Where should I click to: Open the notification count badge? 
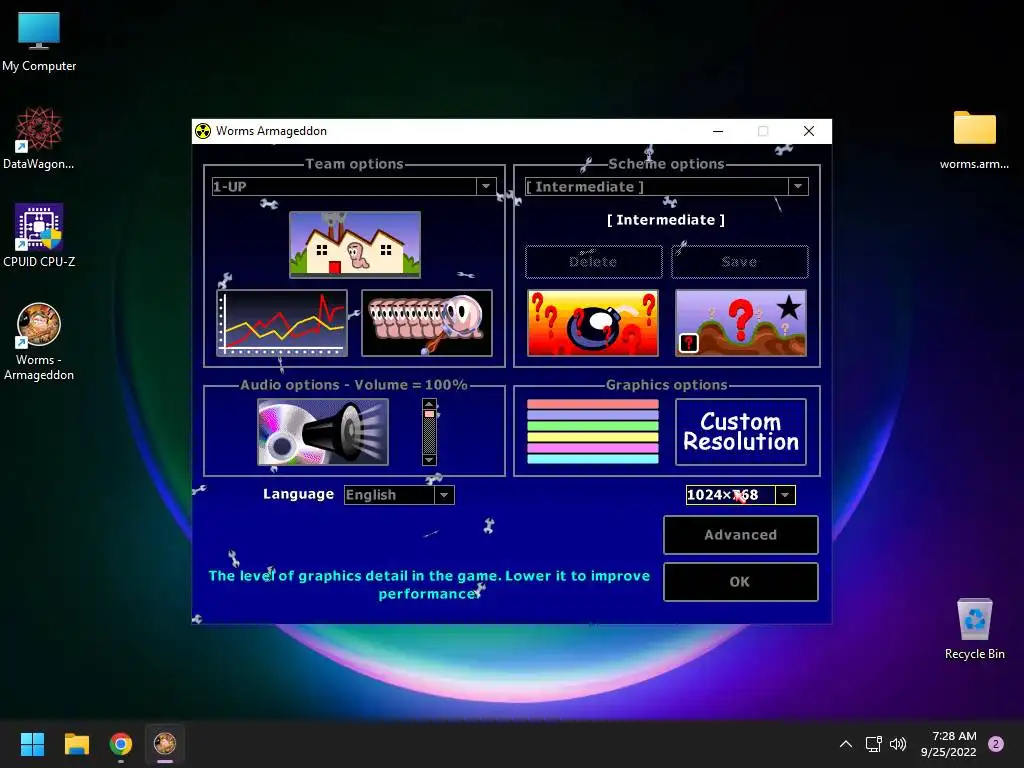coord(996,744)
